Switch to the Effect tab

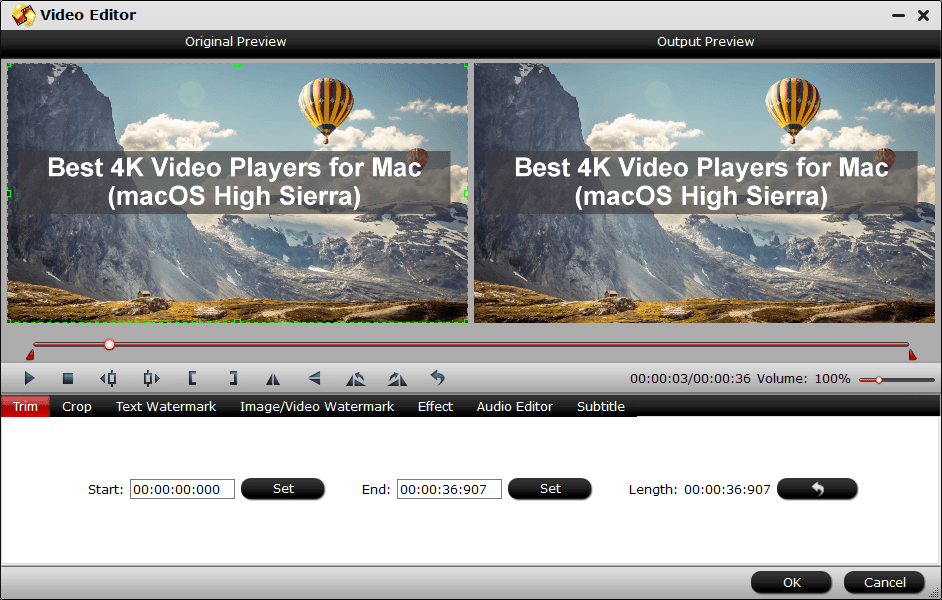[x=435, y=407]
